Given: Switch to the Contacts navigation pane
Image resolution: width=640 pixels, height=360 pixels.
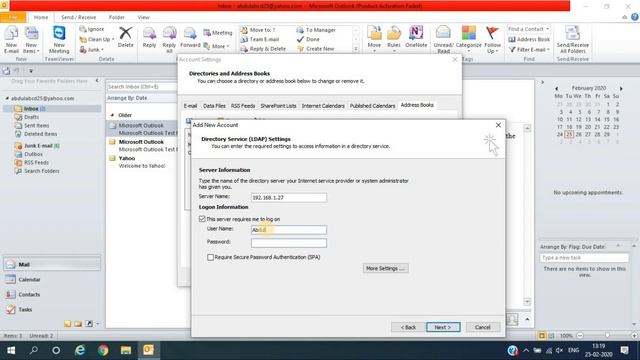Looking at the screenshot, I should tap(52, 294).
